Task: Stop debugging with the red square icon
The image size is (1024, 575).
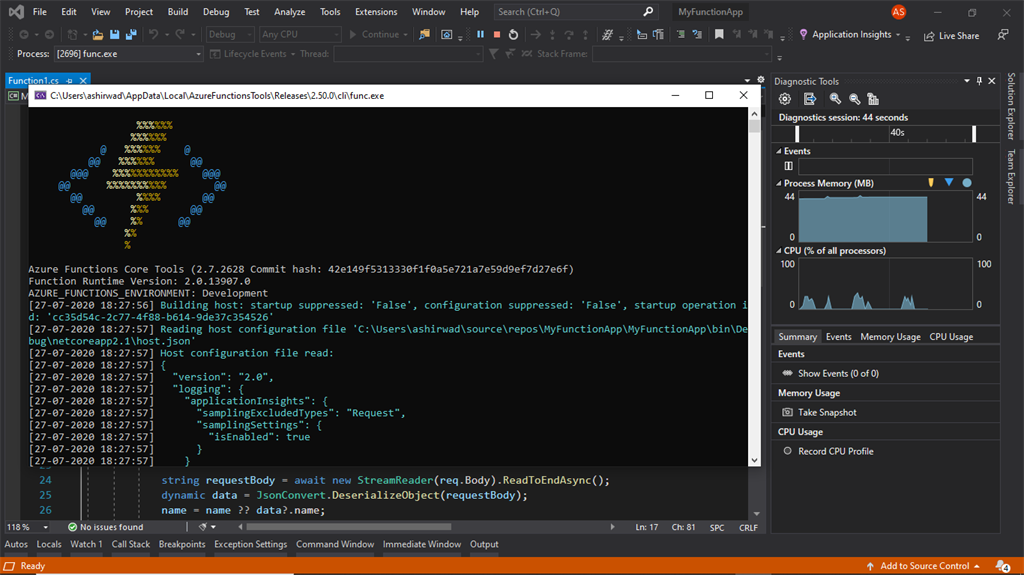Action: click(497, 35)
